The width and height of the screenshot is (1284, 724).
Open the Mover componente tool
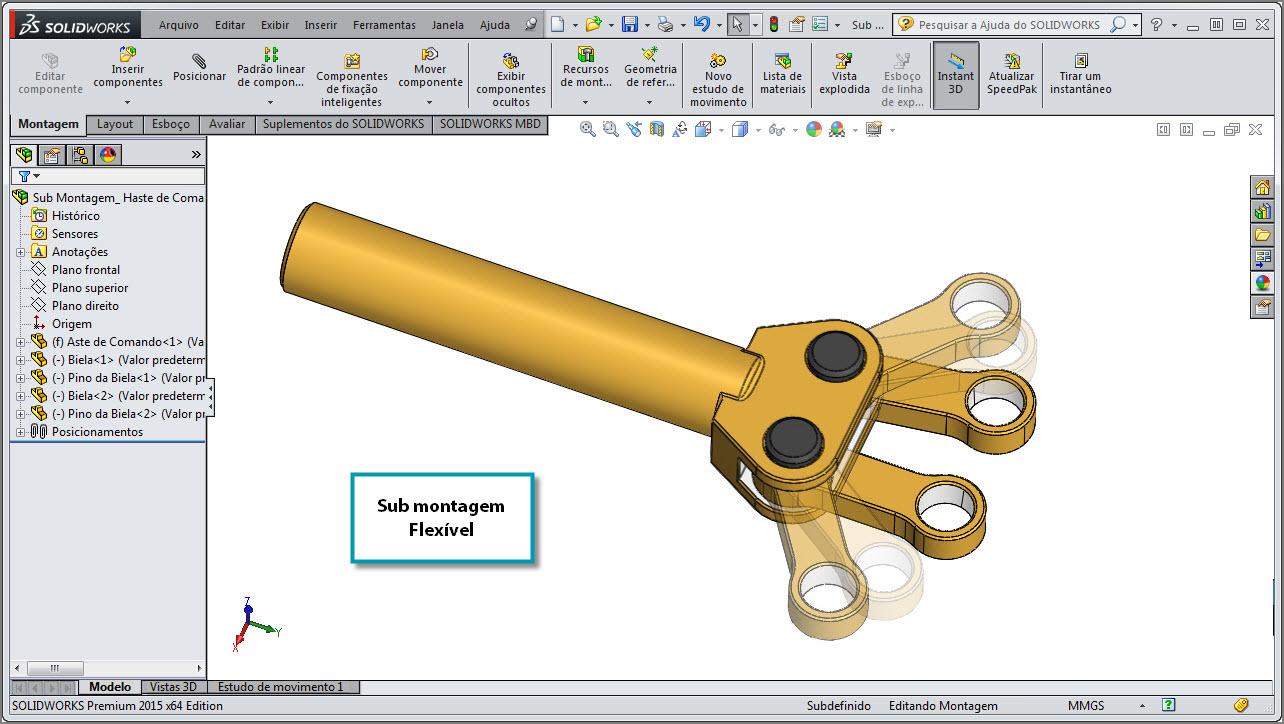click(x=430, y=70)
